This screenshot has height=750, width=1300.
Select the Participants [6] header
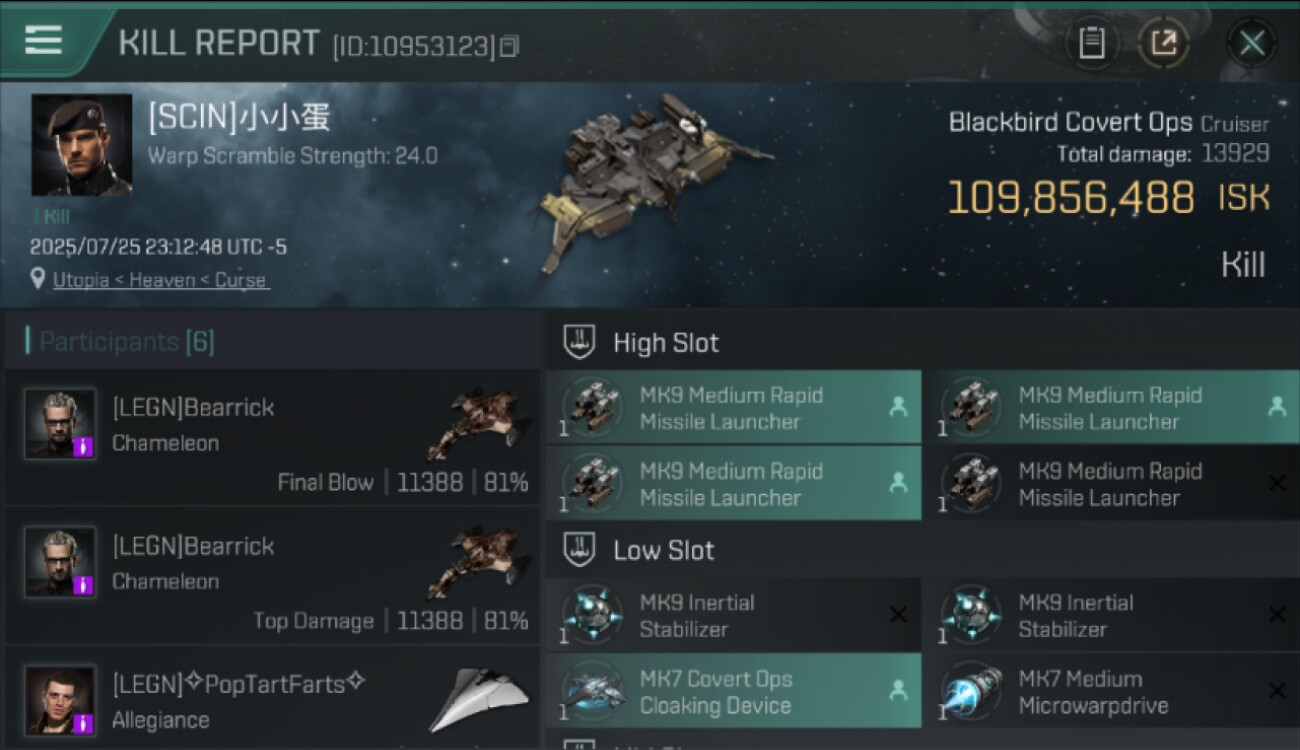tap(126, 342)
